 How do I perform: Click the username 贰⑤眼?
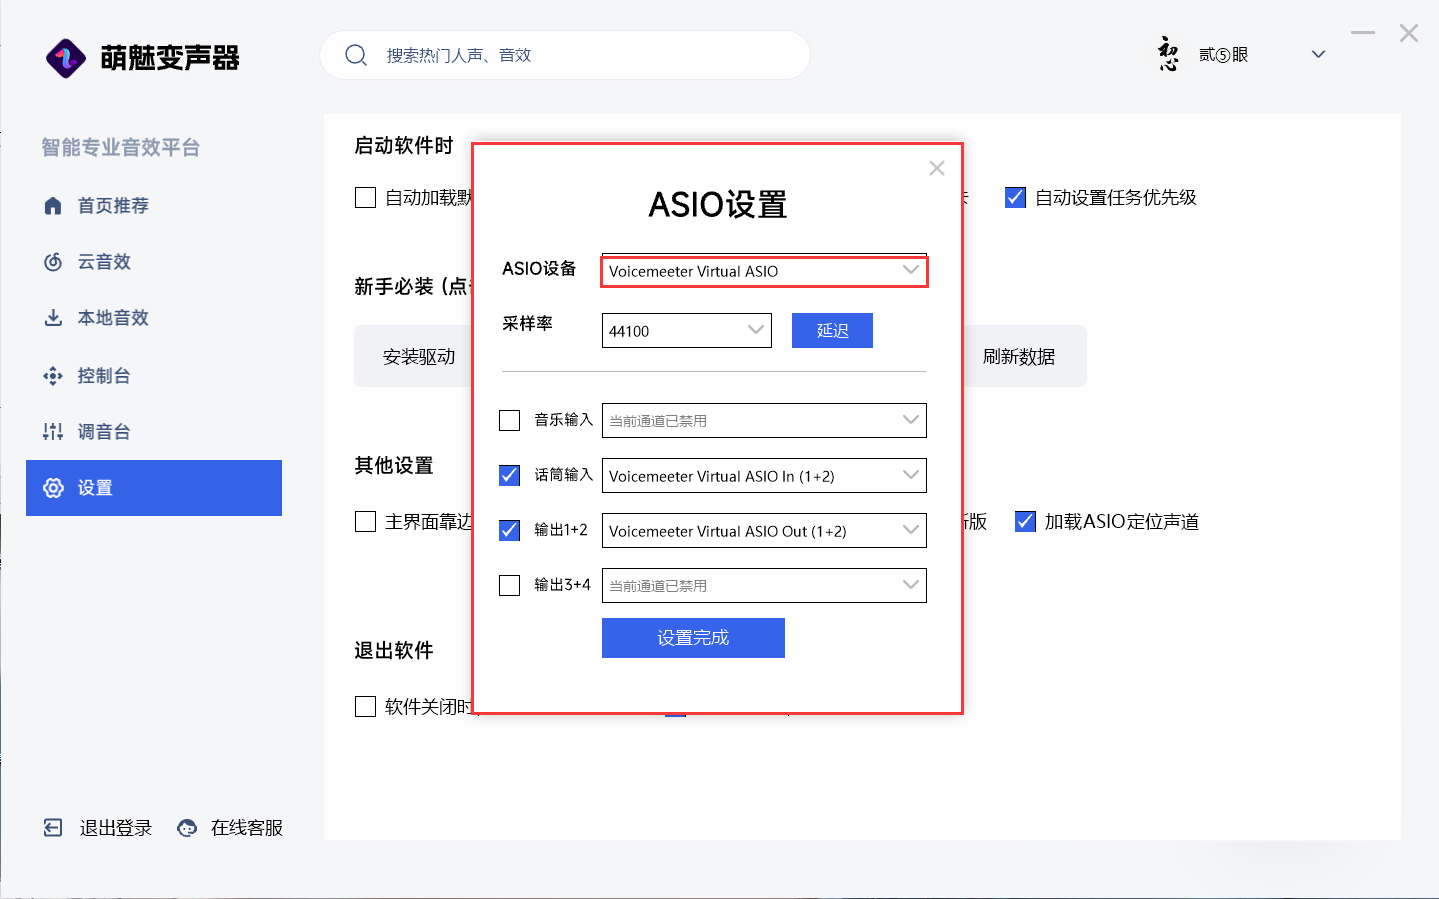[x=1224, y=55]
